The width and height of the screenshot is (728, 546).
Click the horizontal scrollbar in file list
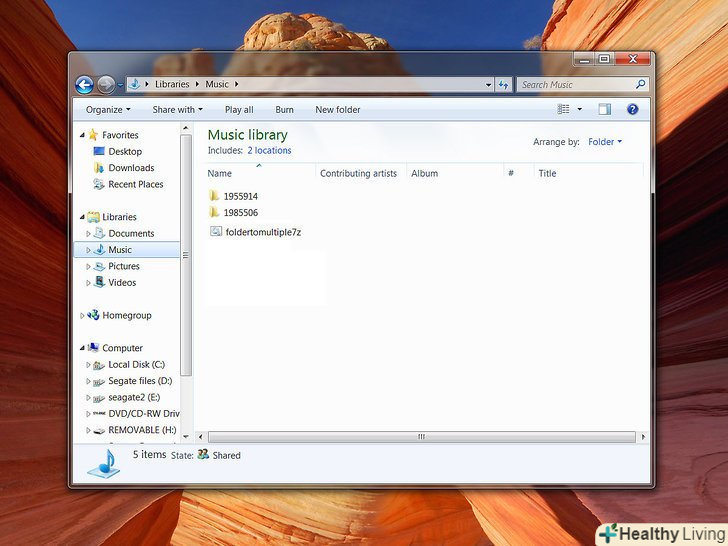(420, 437)
